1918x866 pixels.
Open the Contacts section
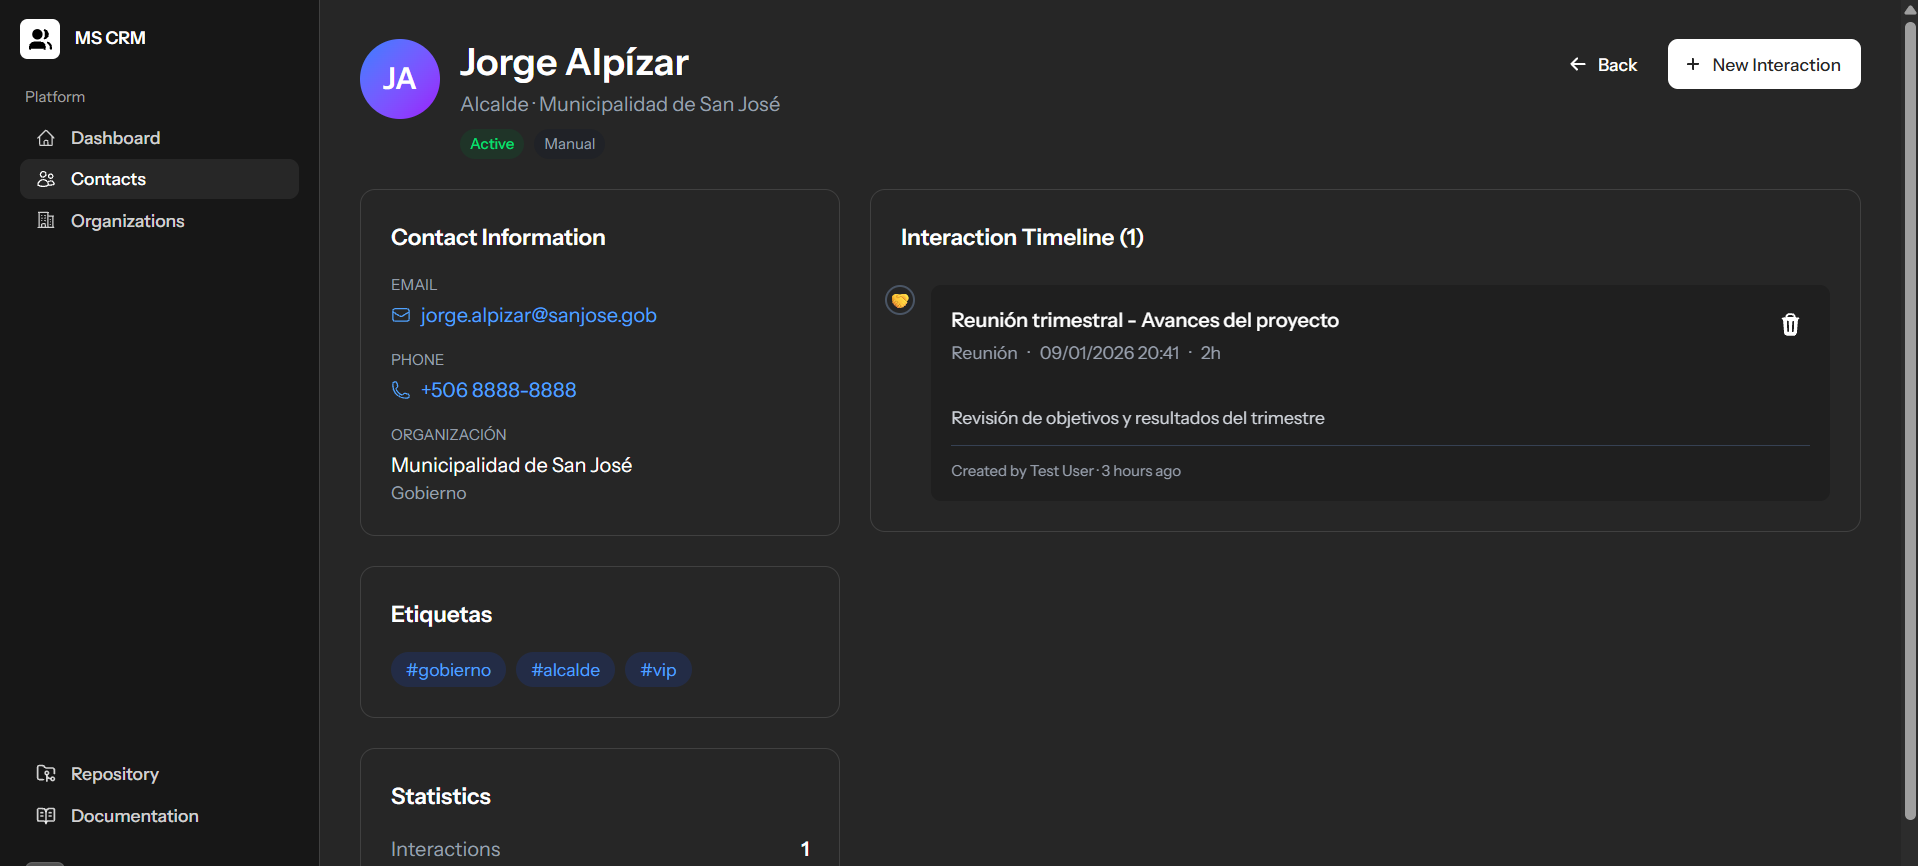(108, 179)
